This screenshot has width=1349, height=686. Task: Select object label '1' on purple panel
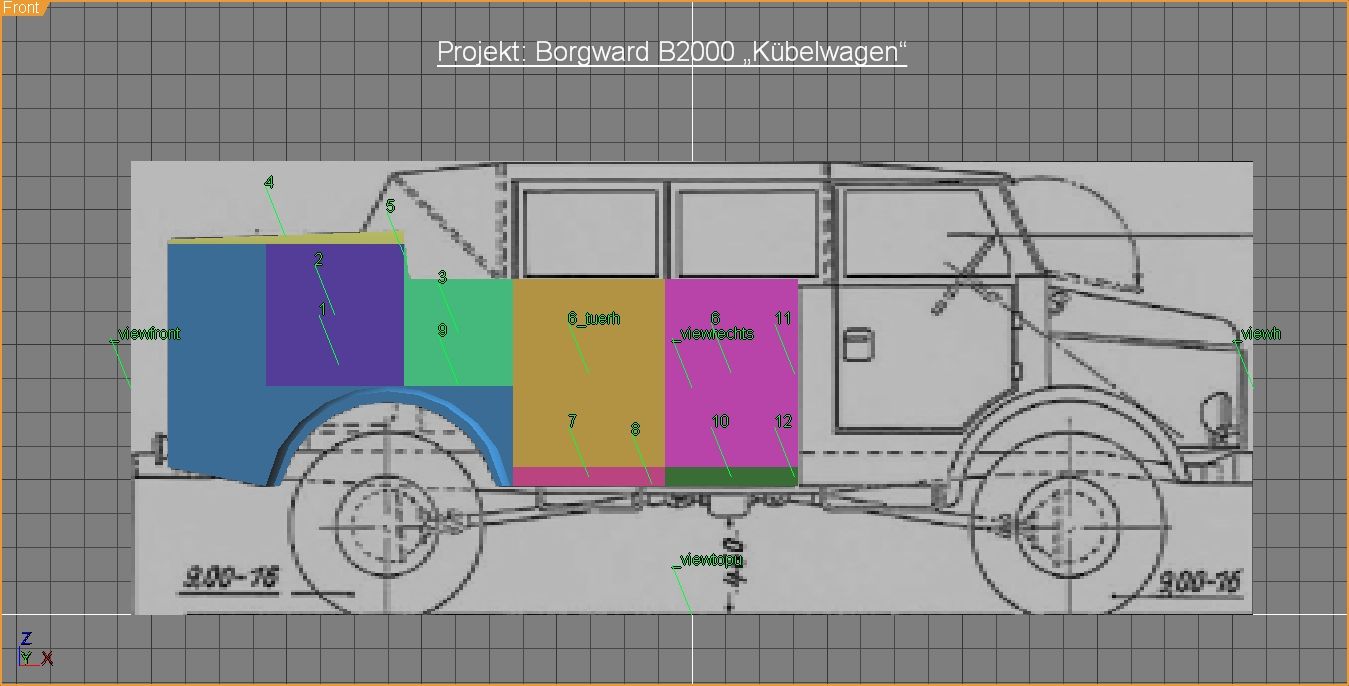[x=322, y=310]
